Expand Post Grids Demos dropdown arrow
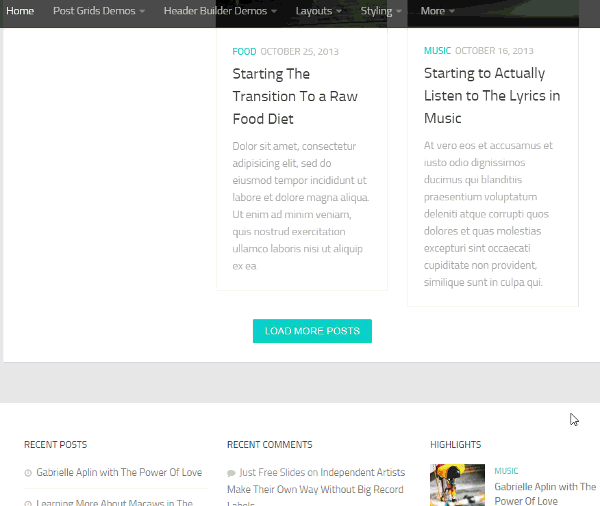Viewport: 600px width, 506px height. 142,11
